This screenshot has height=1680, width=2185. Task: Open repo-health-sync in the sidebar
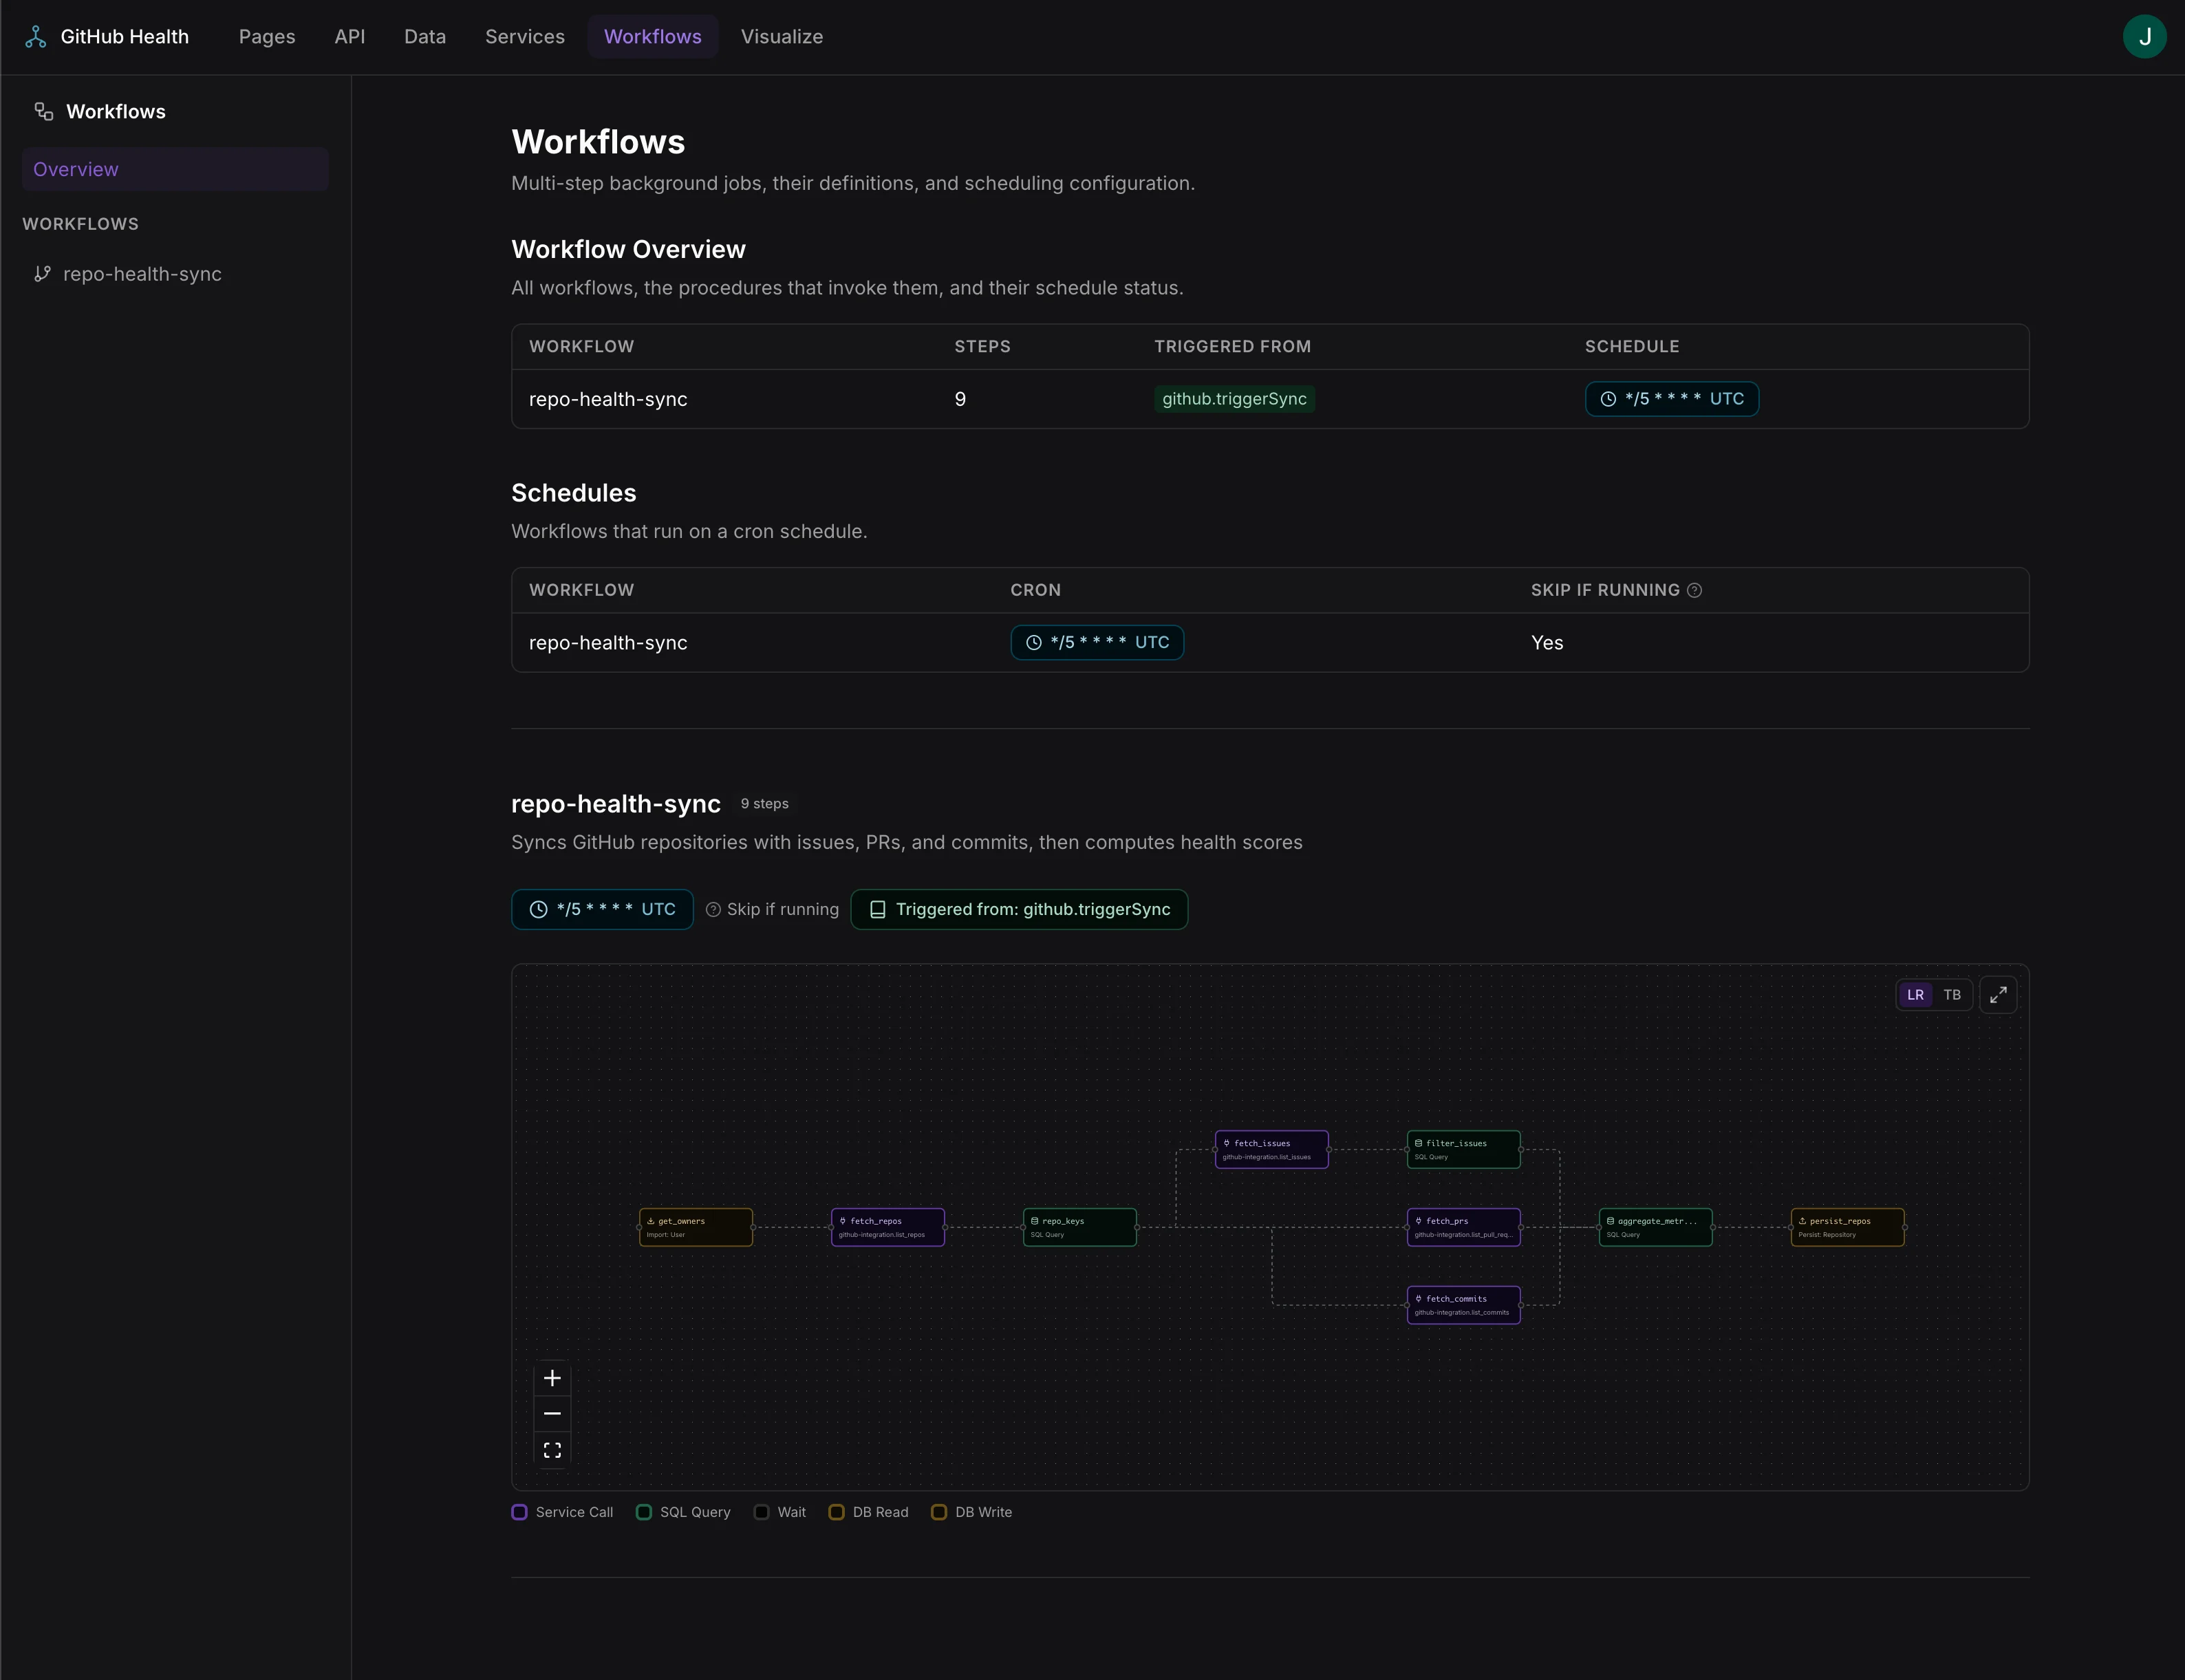[x=175, y=274]
